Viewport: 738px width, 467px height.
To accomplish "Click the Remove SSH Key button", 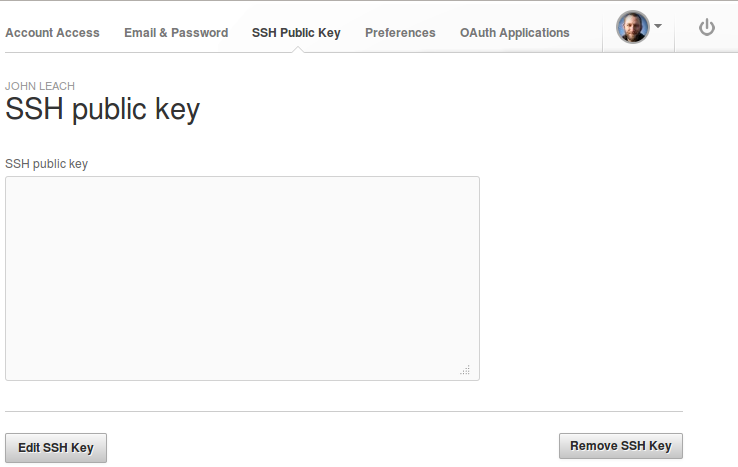I will [x=621, y=446].
